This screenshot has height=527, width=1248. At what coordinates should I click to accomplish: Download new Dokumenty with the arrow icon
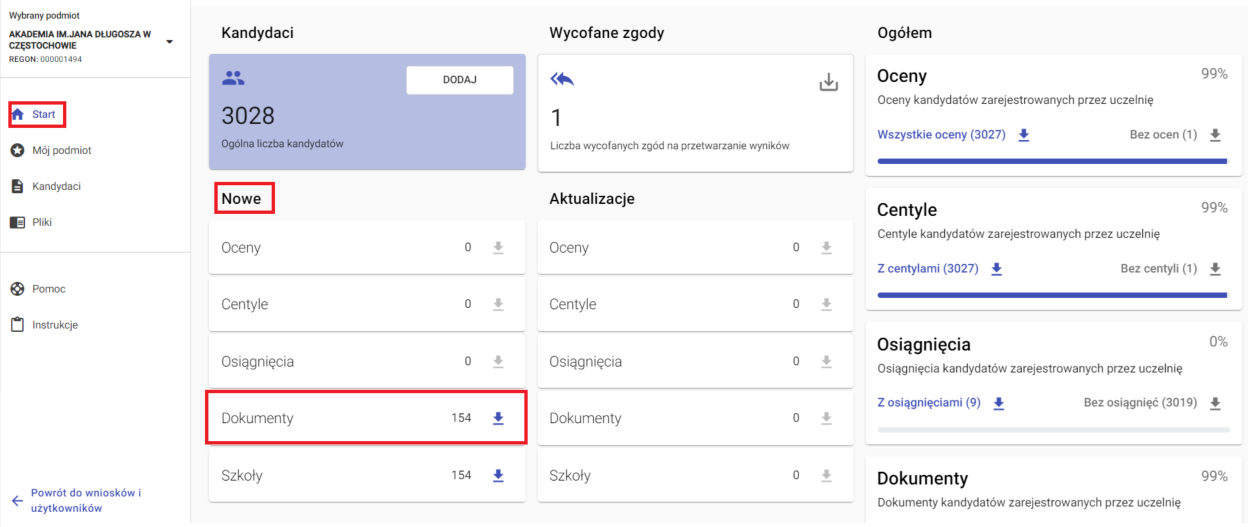click(498, 418)
